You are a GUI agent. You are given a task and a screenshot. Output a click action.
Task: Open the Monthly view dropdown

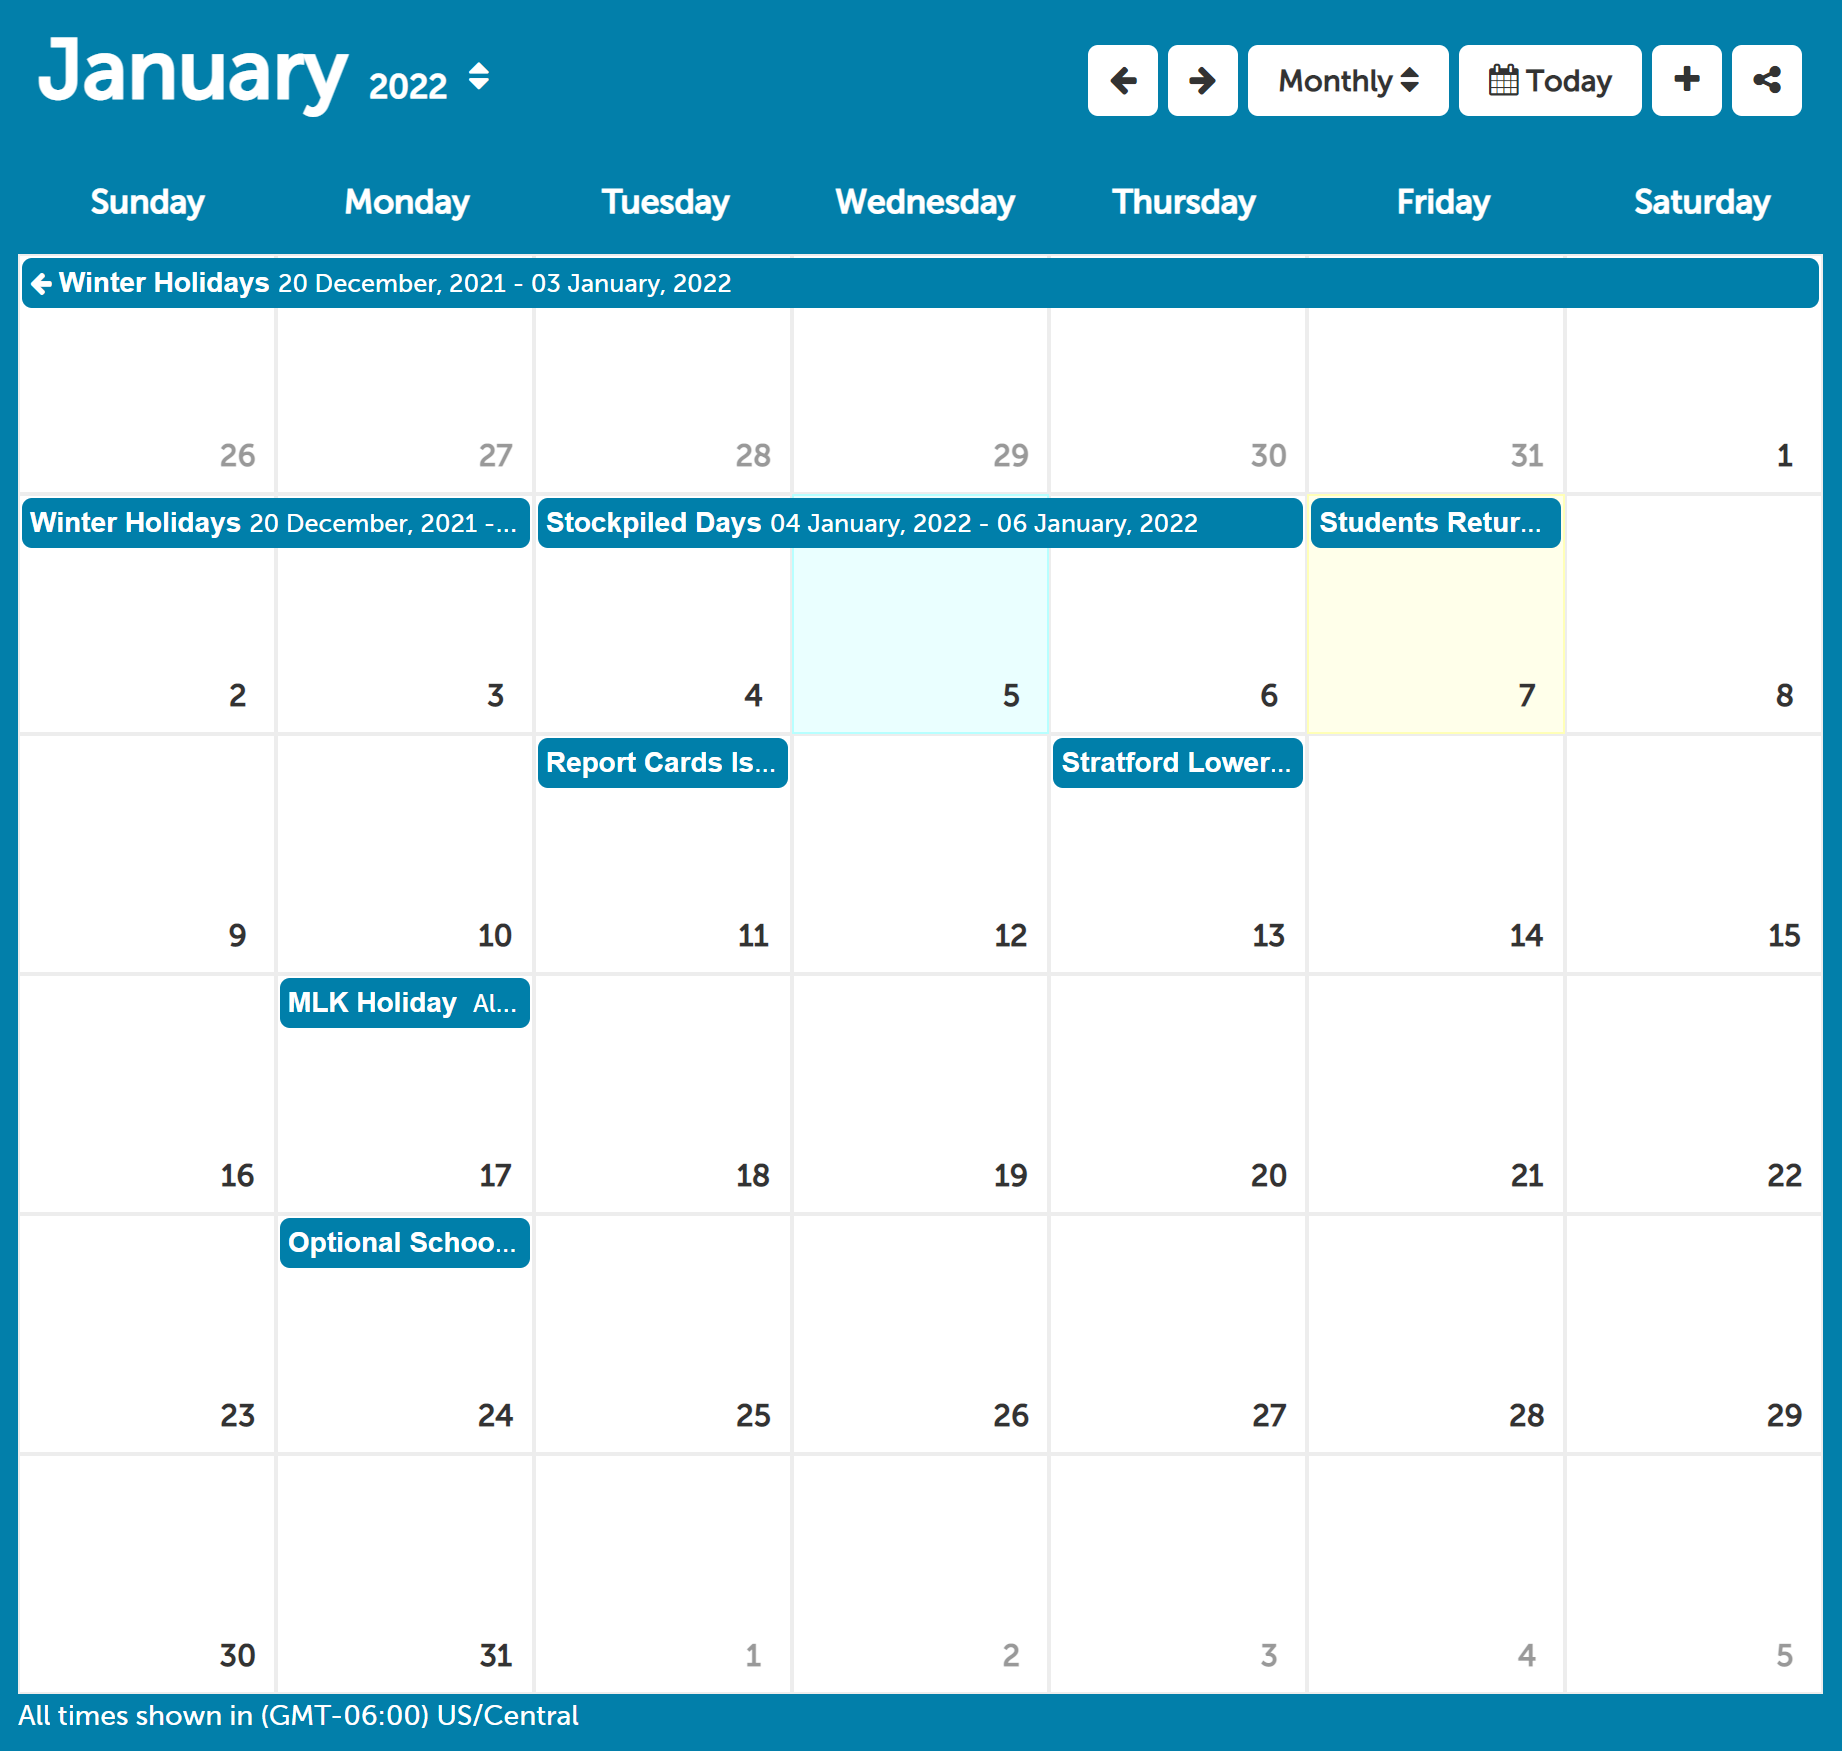pos(1347,80)
